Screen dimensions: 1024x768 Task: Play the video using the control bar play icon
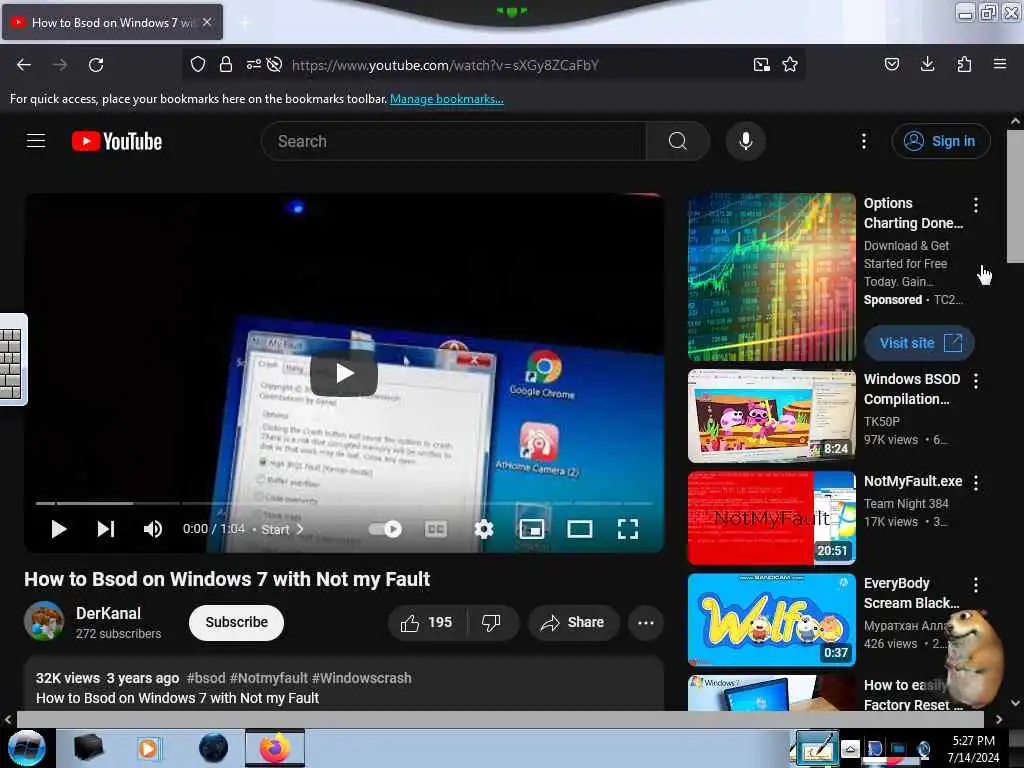tap(59, 529)
